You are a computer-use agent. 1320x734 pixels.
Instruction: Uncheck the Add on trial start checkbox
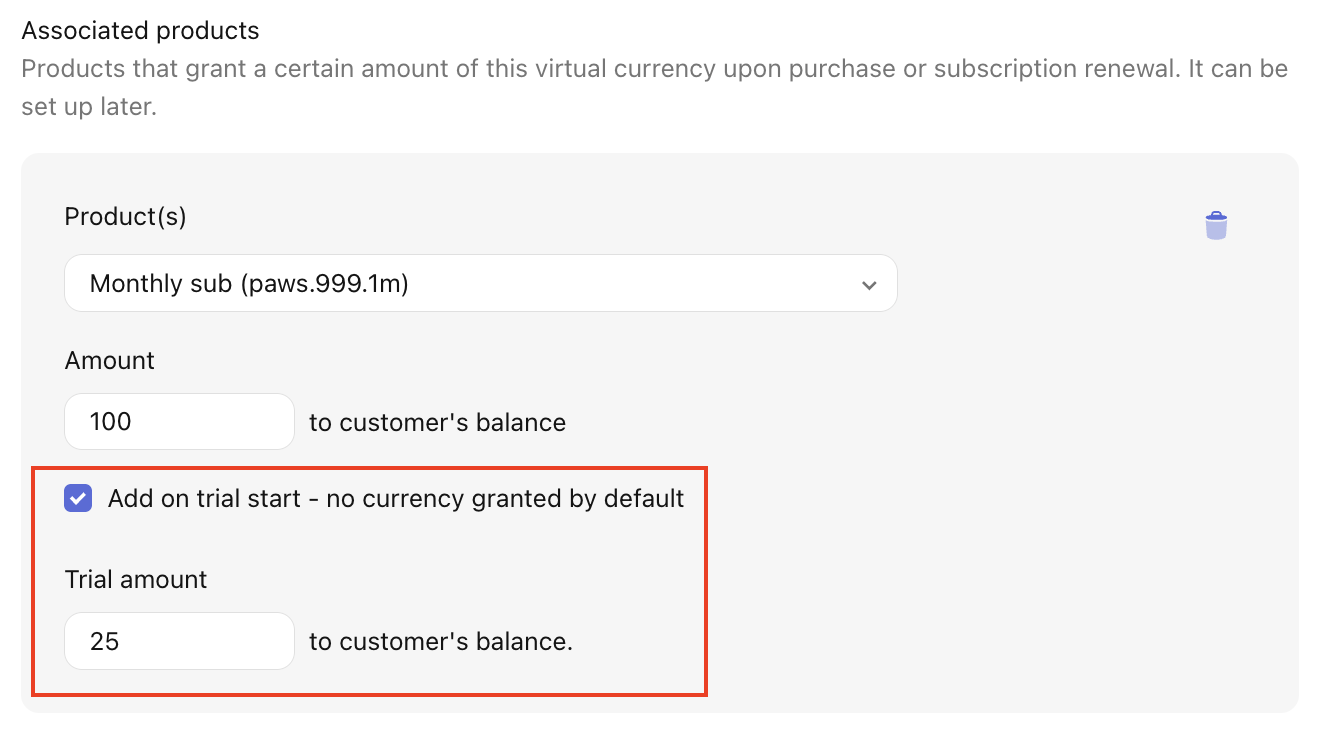(x=78, y=498)
